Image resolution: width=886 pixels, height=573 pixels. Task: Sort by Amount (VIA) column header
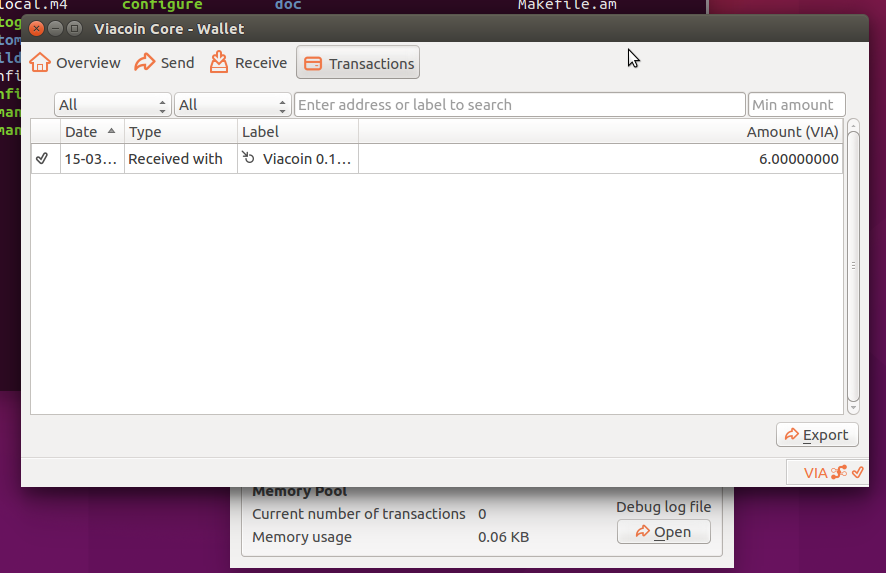click(601, 132)
